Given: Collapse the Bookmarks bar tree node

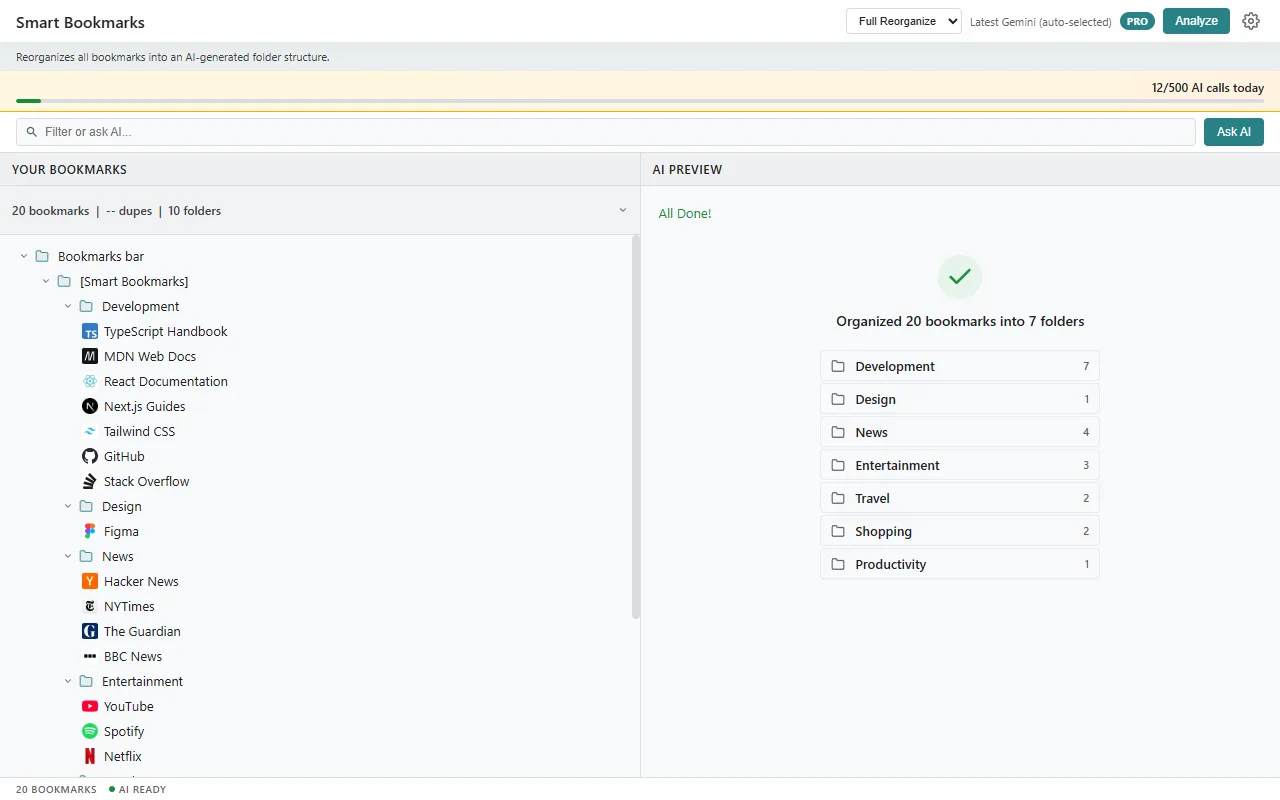Looking at the screenshot, I should (x=24, y=256).
